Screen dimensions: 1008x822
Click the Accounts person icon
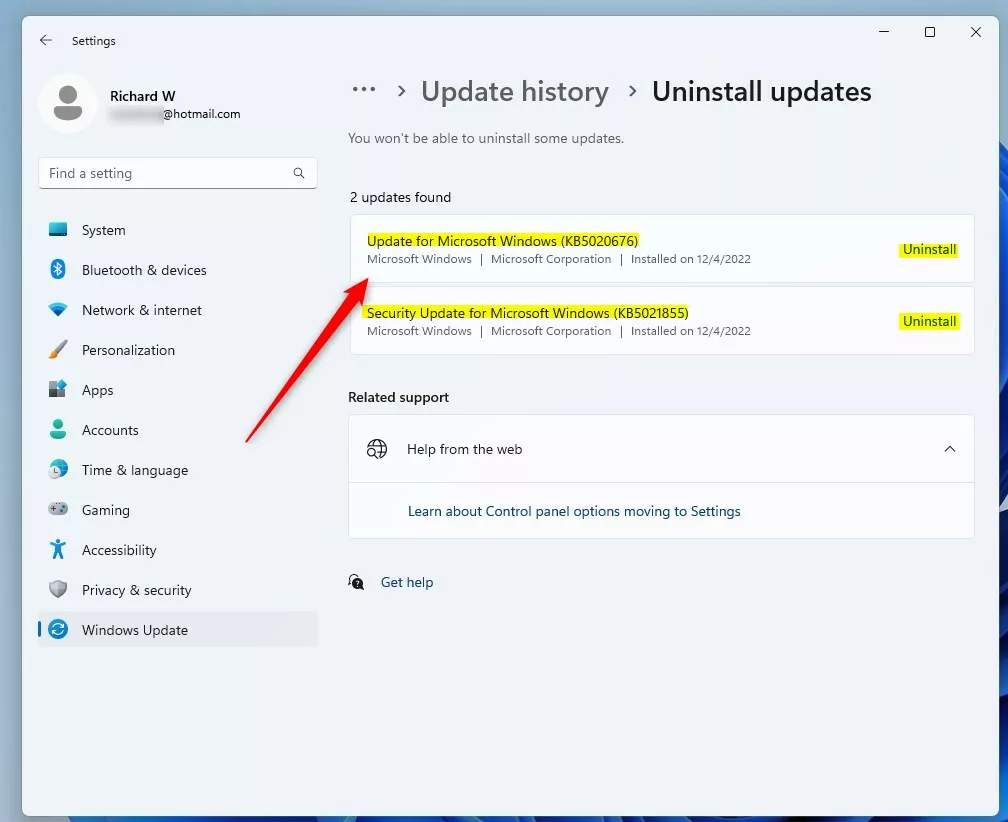coord(58,429)
